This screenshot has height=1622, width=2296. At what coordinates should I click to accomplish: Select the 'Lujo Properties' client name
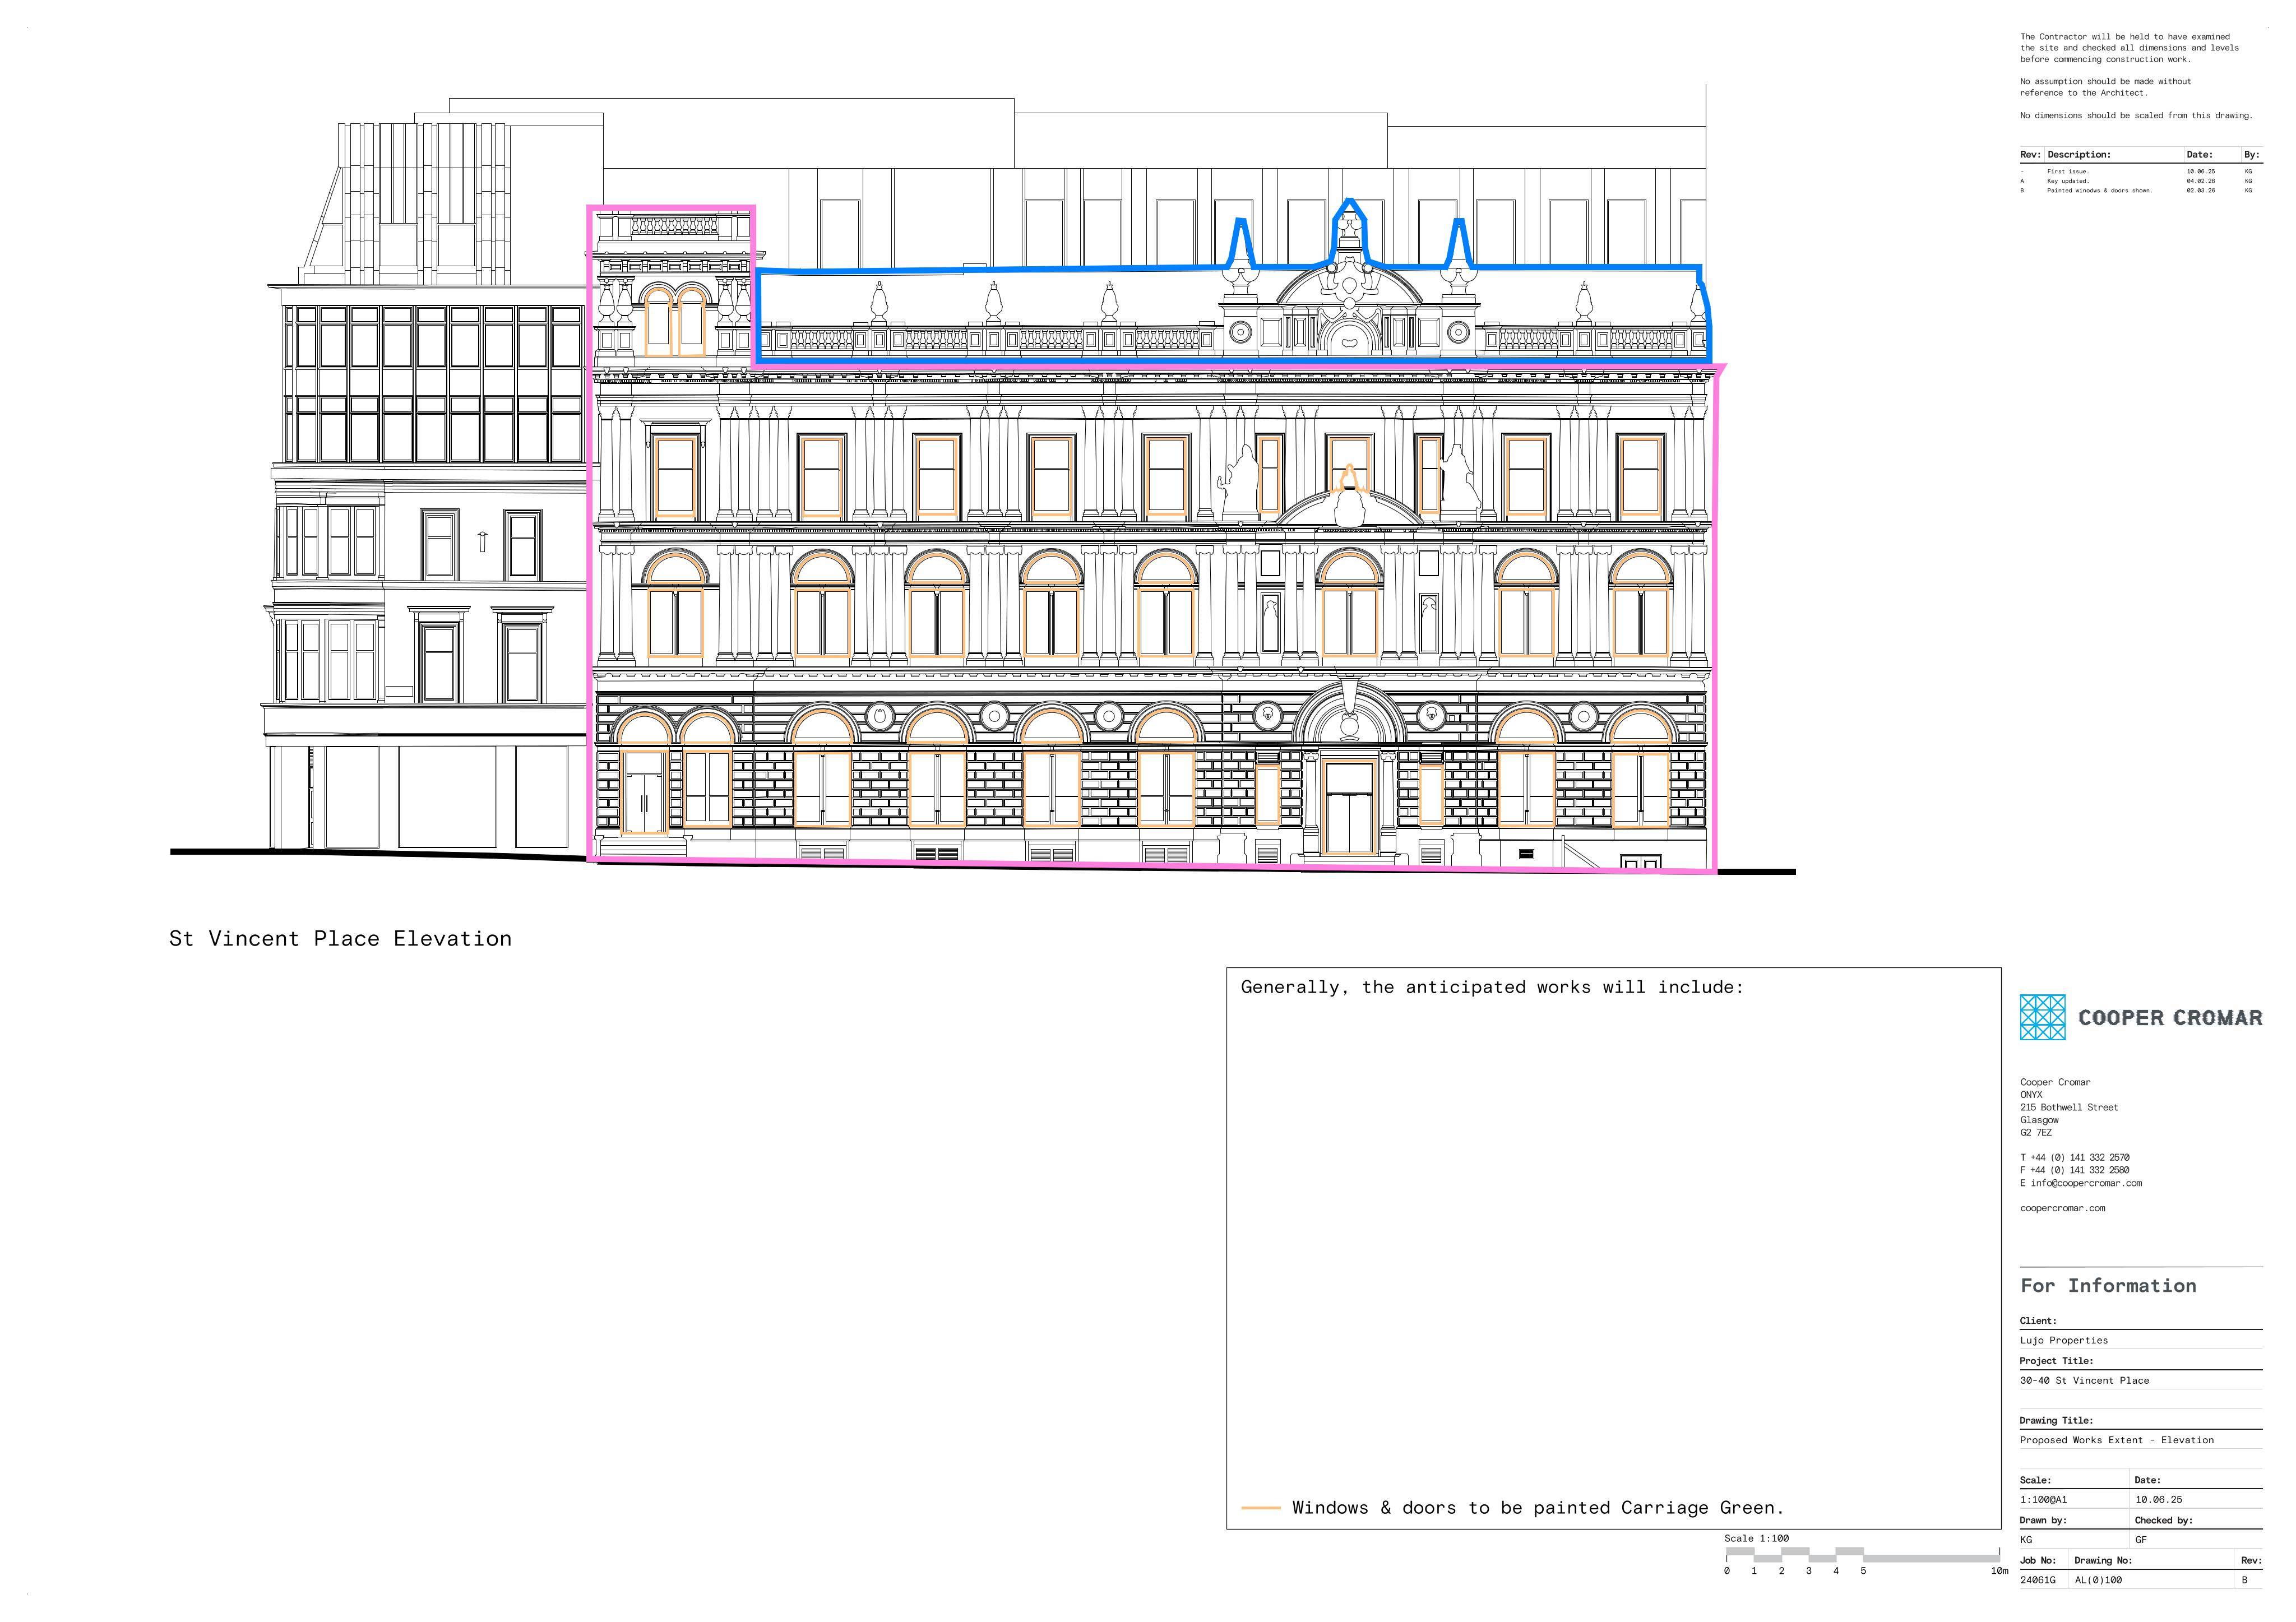pos(2063,1341)
